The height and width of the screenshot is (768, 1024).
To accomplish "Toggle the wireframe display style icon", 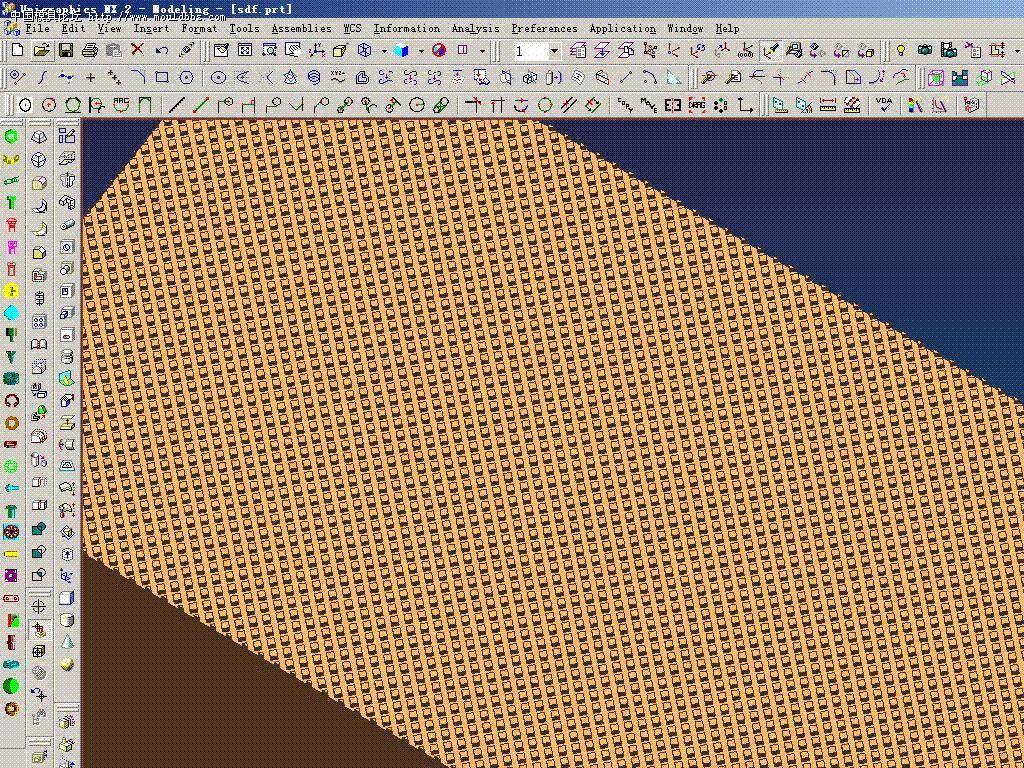I will [365, 50].
